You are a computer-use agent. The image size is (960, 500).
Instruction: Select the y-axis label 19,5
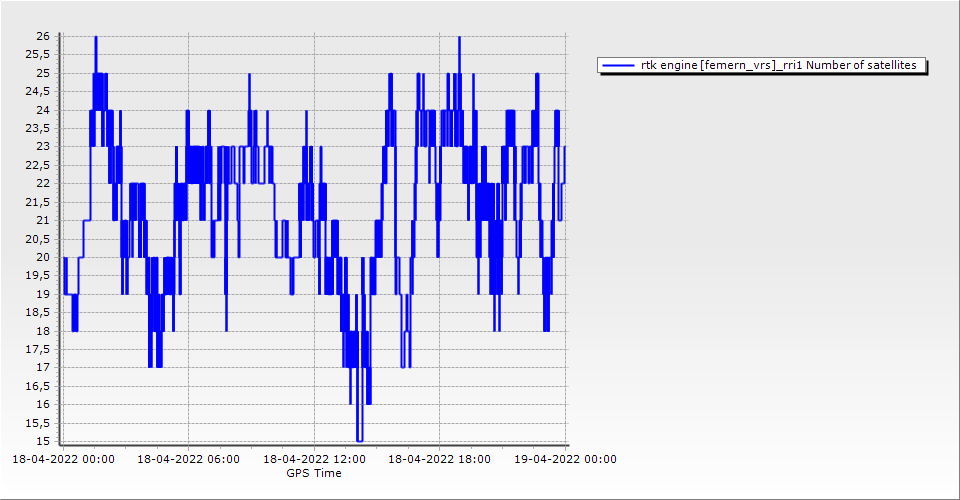(x=39, y=276)
